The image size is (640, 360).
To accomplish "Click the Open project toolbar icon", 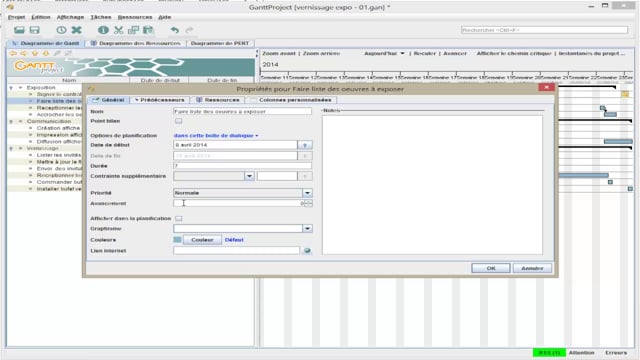I will pos(19,30).
